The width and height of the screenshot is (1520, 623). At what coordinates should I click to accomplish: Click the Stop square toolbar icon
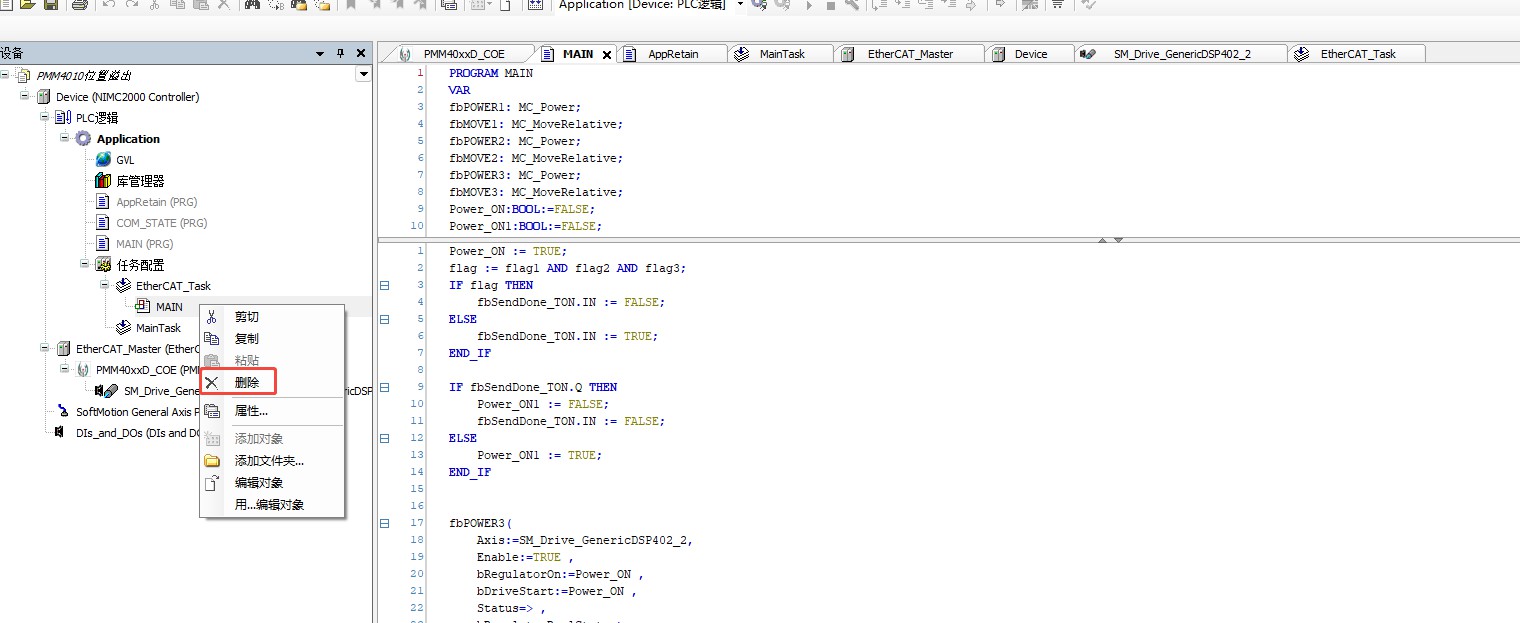829,6
